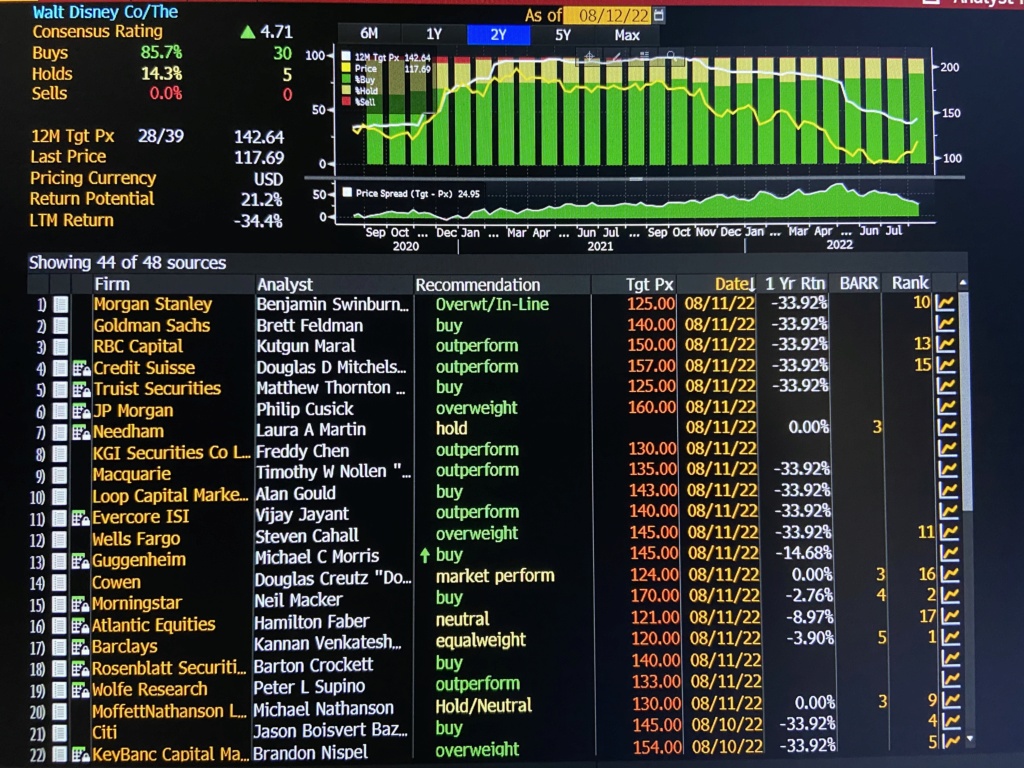The width and height of the screenshot is (1024, 768).
Task: Toggle the Price Spread (Tgt - Px) legend box
Action: [347, 193]
